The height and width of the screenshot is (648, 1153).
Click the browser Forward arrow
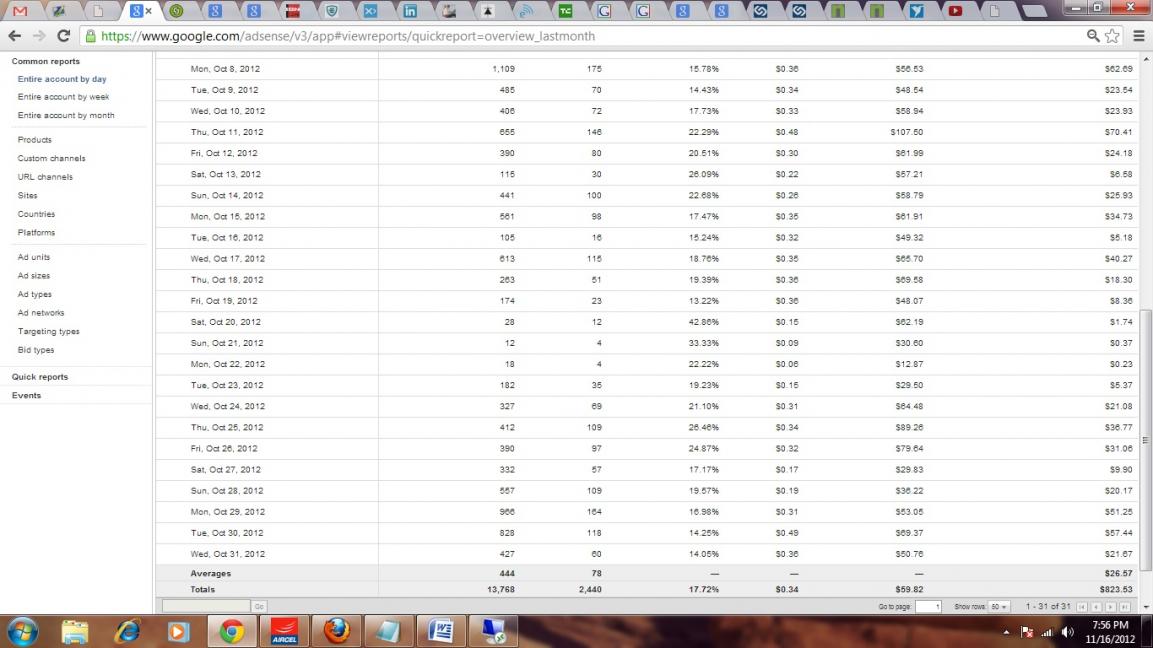(x=39, y=35)
